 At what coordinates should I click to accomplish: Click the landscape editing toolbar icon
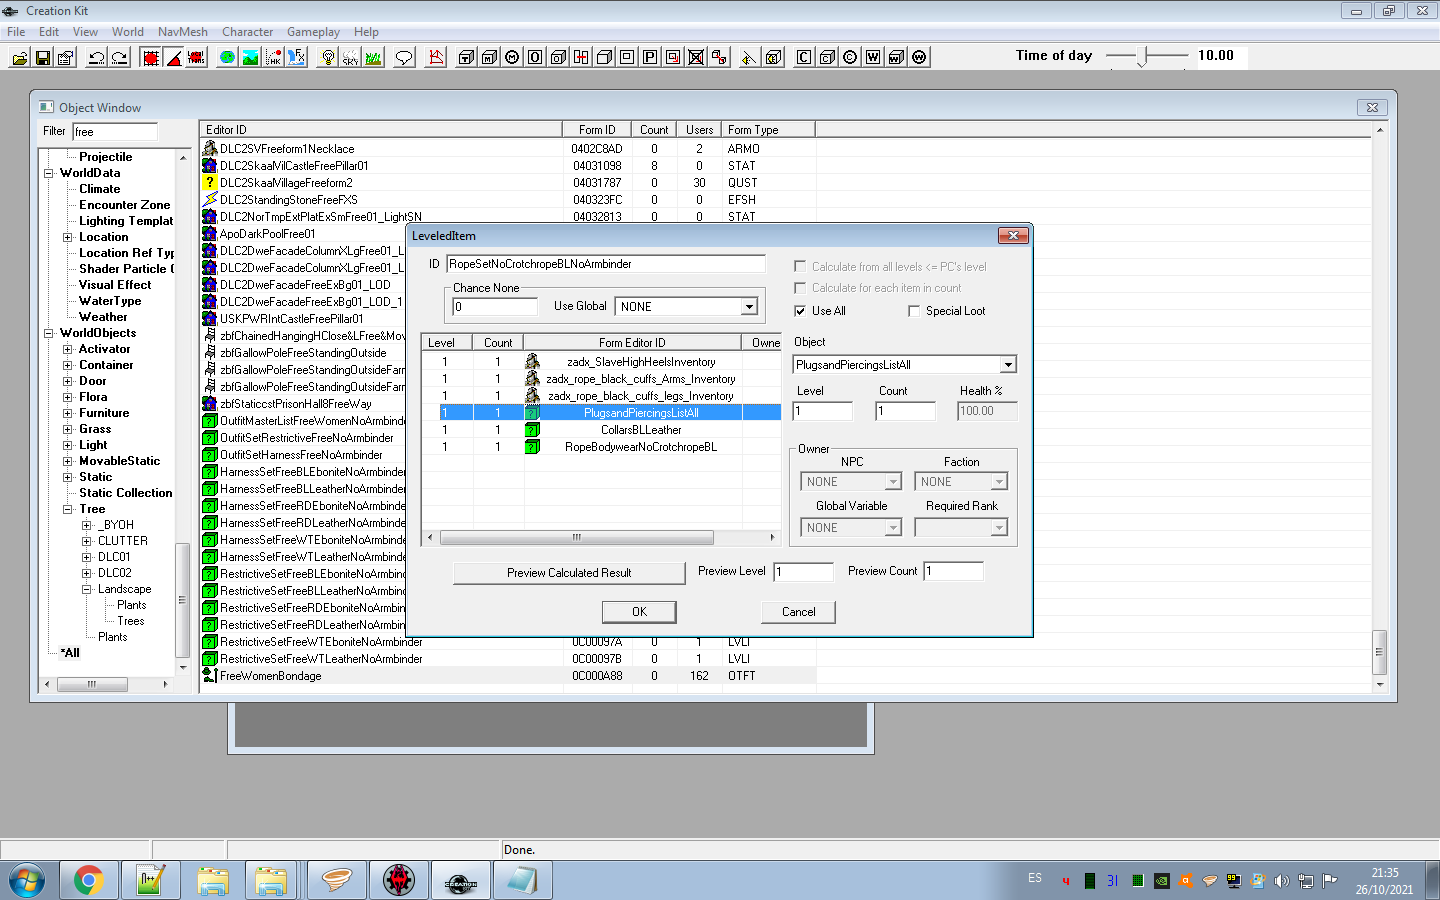(x=251, y=57)
